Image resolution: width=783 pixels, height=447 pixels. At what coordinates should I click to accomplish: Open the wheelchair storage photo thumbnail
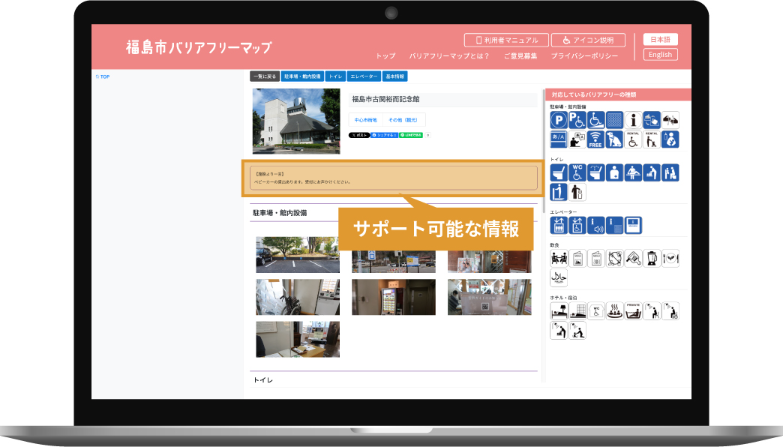point(298,297)
